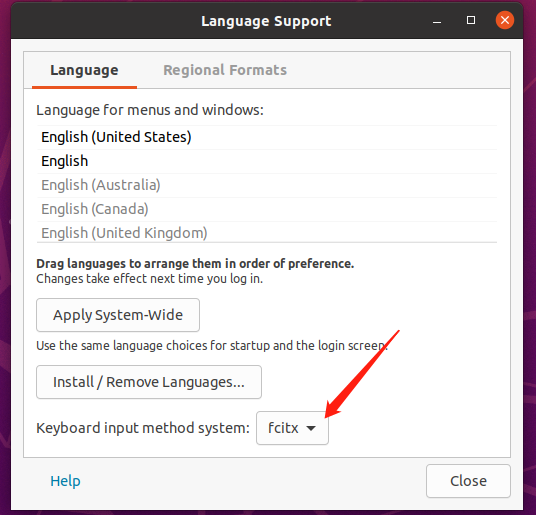The image size is (536, 515).
Task: Select plain English entry in list
Action: pos(267,161)
